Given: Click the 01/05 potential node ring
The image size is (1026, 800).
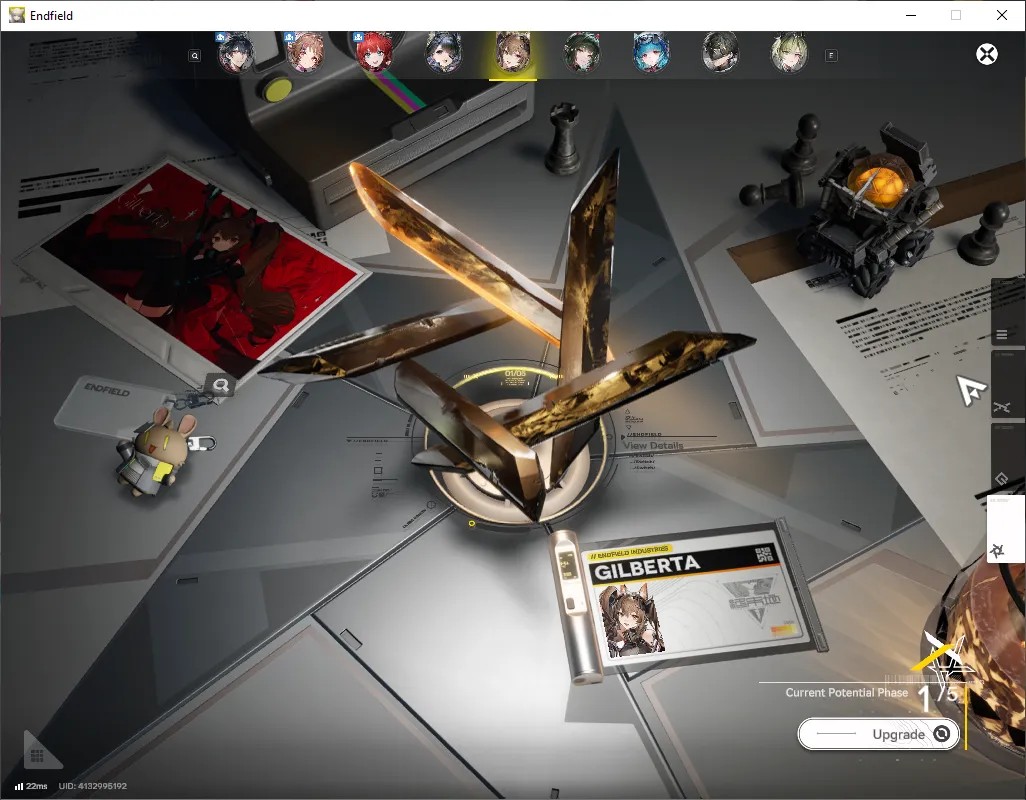Looking at the screenshot, I should click(515, 374).
